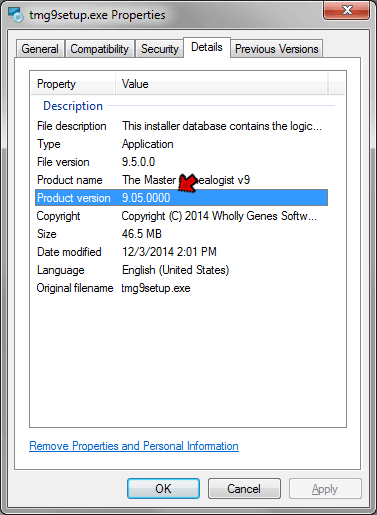Click the tmg9setup.exe installer icon in title bar
This screenshot has width=377, height=515.
pos(16,15)
